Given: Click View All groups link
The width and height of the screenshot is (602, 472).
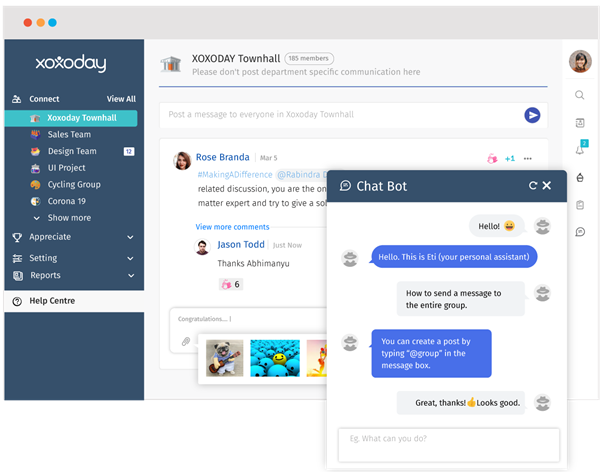Looking at the screenshot, I should click(x=121, y=99).
